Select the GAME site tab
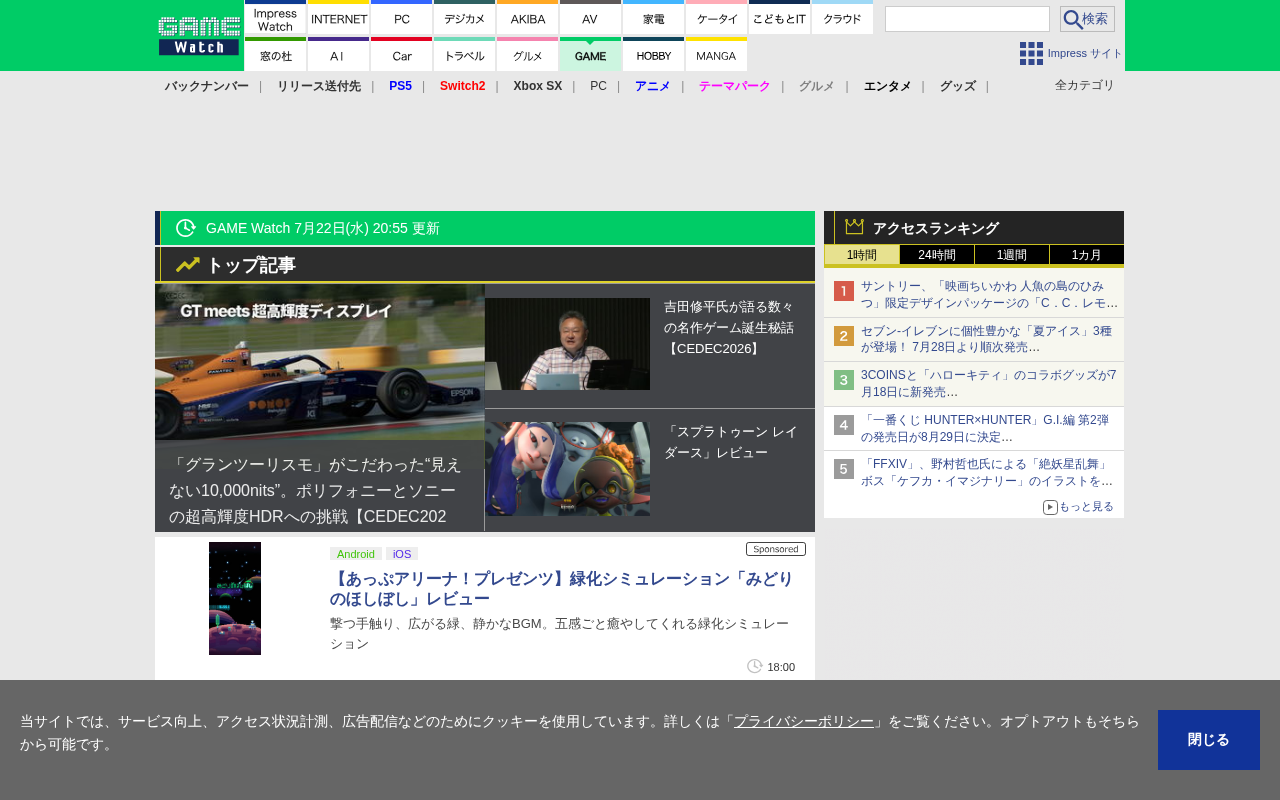1280x800 pixels. click(x=590, y=54)
